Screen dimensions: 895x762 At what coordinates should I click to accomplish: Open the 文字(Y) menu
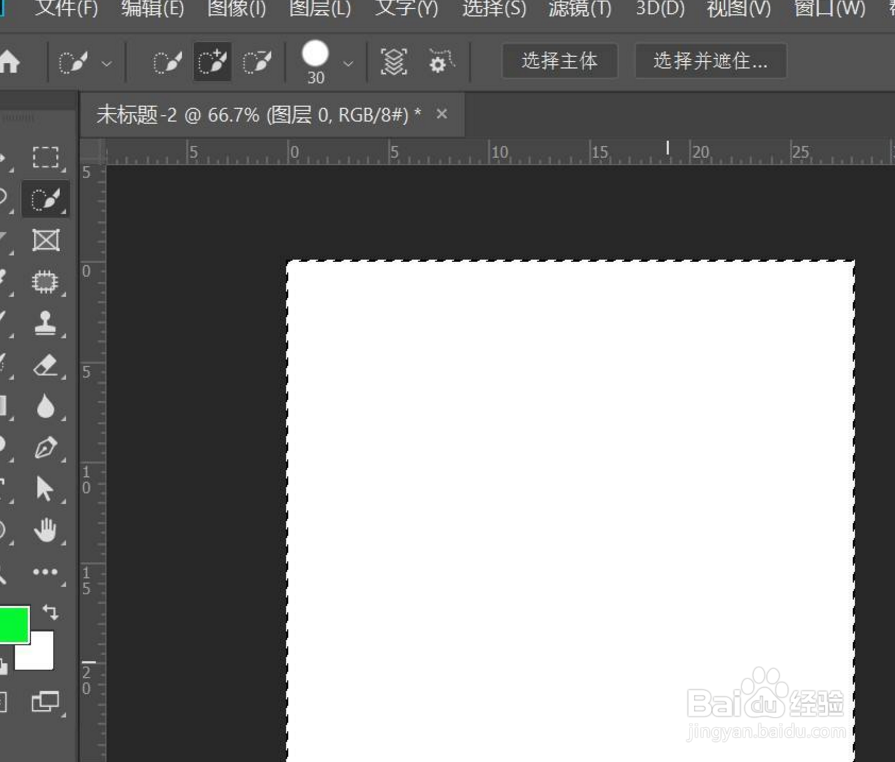406,9
